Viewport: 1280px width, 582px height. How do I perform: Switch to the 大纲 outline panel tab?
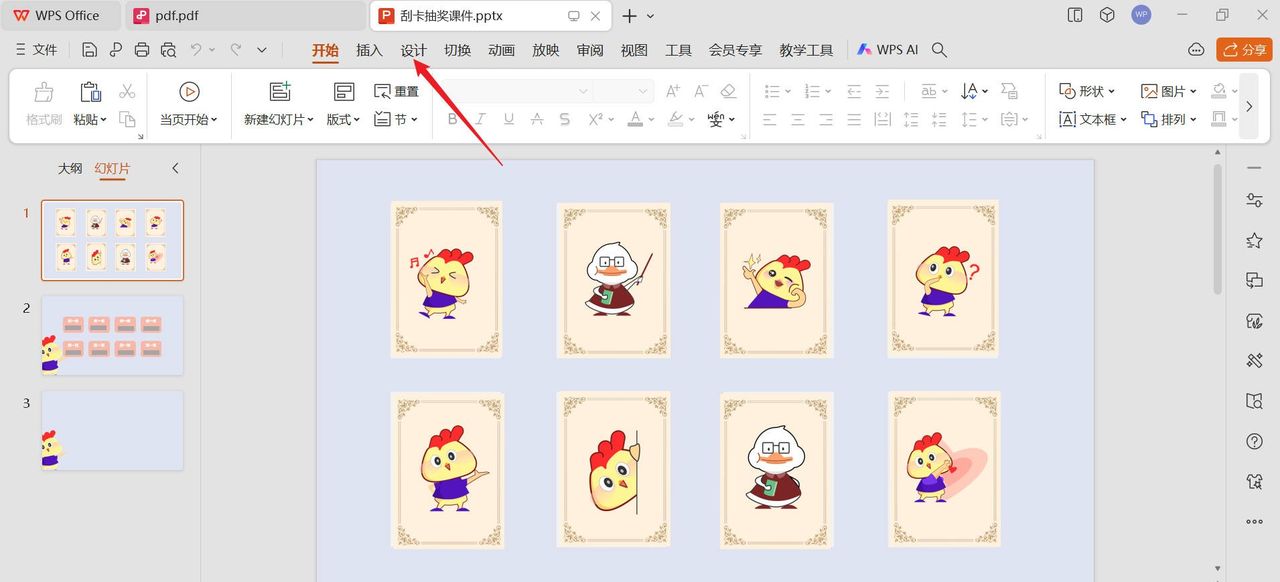[70, 168]
